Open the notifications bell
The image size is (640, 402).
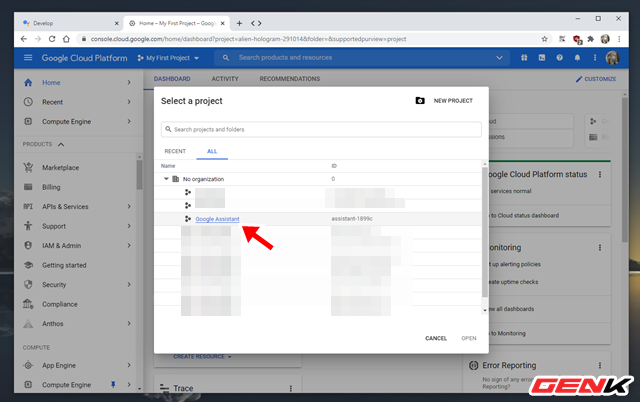pyautogui.click(x=577, y=58)
